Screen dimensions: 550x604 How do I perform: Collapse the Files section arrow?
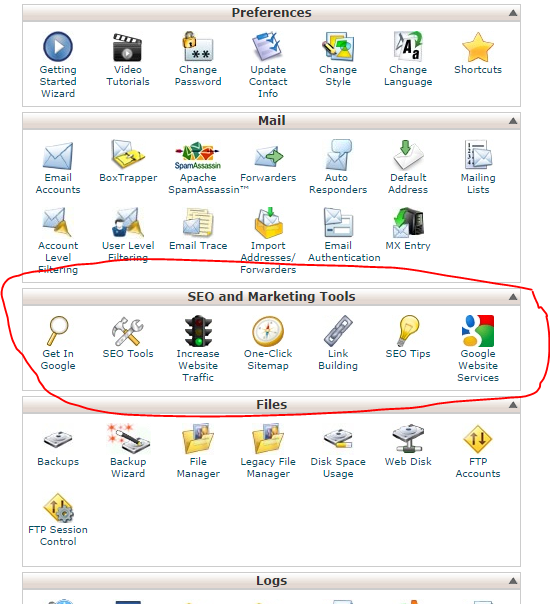coord(513,405)
